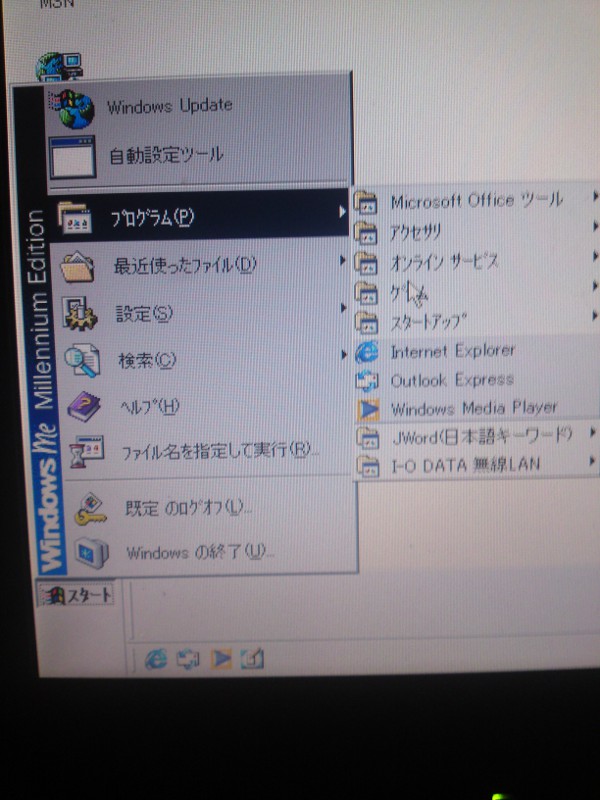Screen dimensions: 600x800
Task: Select the network globe desktop icon
Action: pos(58,66)
